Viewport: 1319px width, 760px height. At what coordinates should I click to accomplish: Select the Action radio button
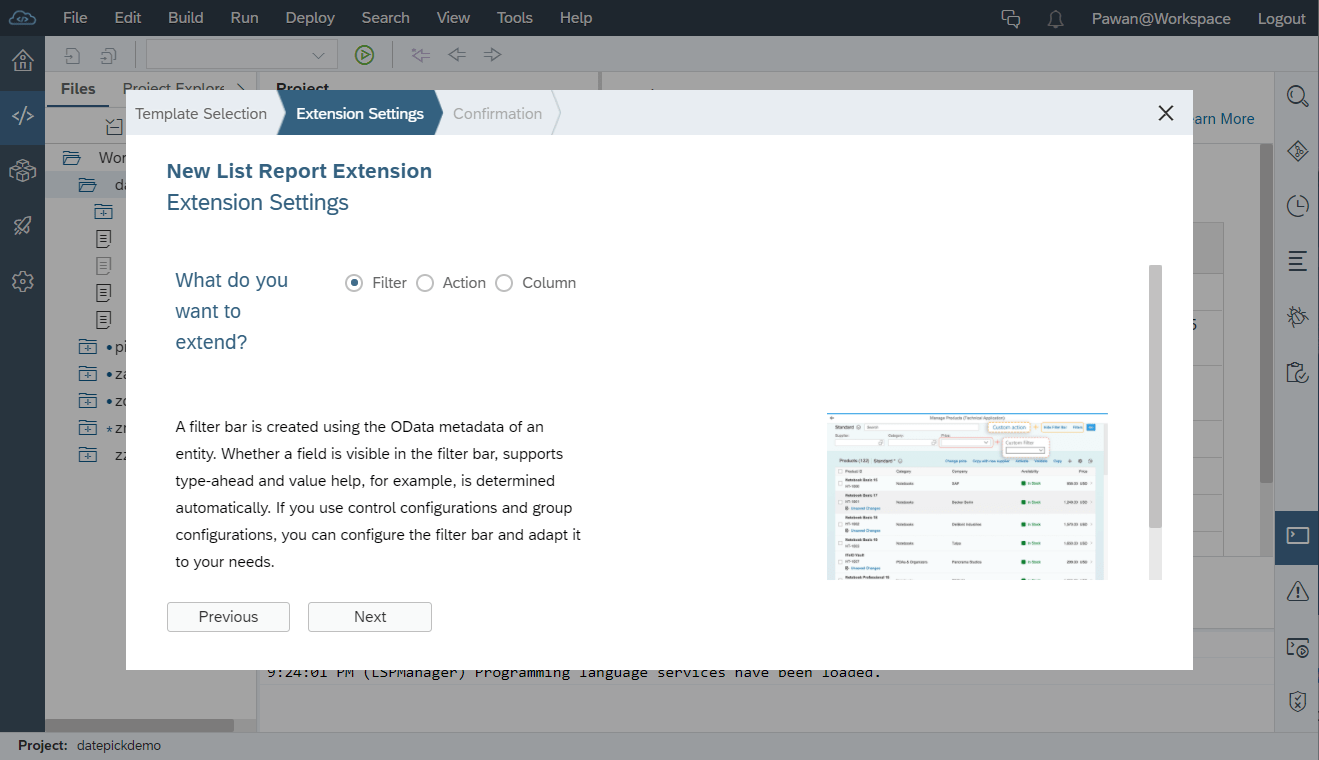[424, 283]
